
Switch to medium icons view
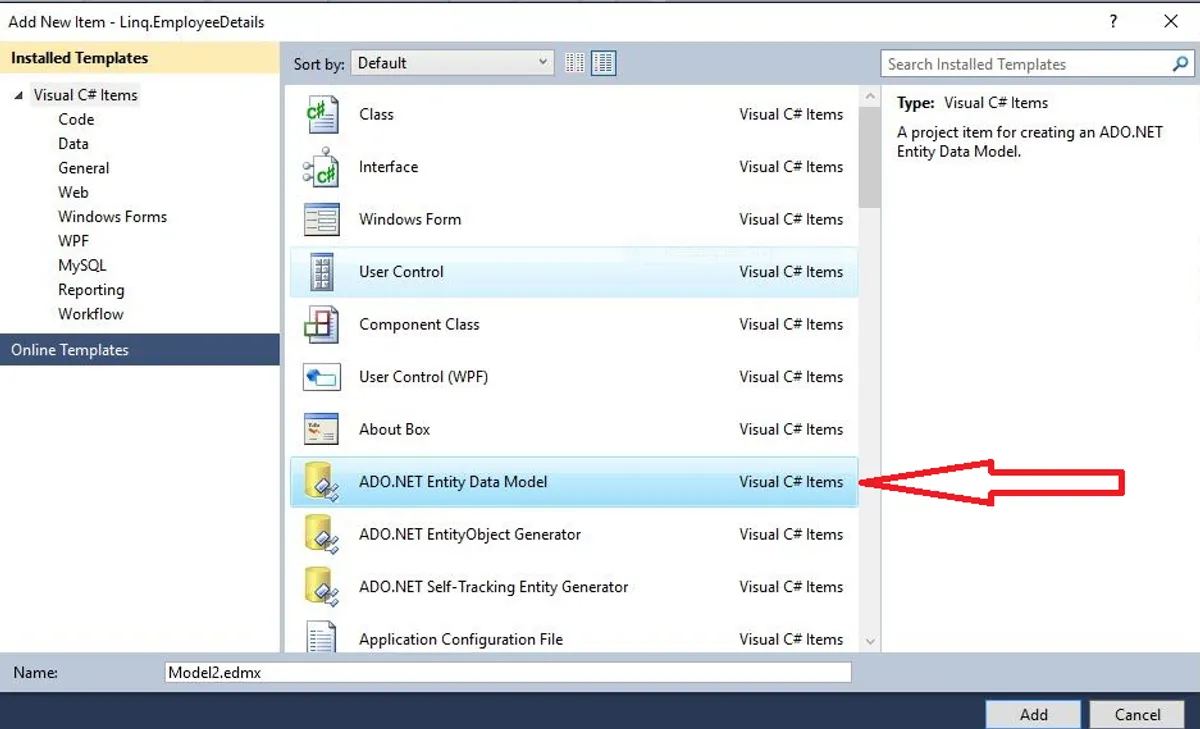(x=603, y=64)
